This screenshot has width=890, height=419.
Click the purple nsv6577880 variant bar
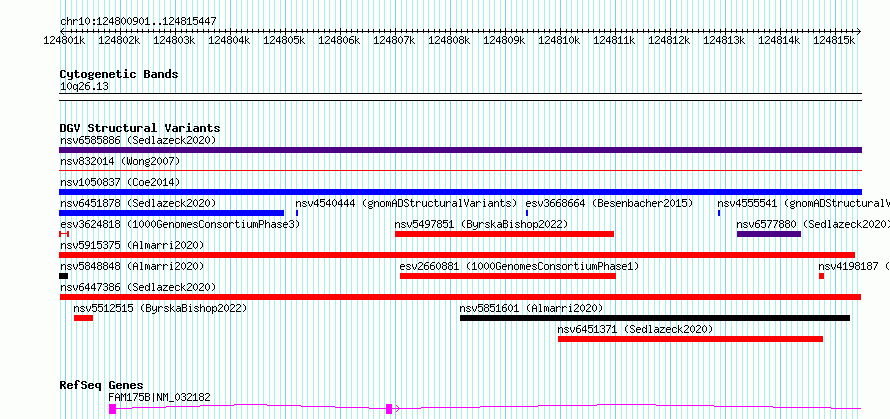[x=769, y=234]
